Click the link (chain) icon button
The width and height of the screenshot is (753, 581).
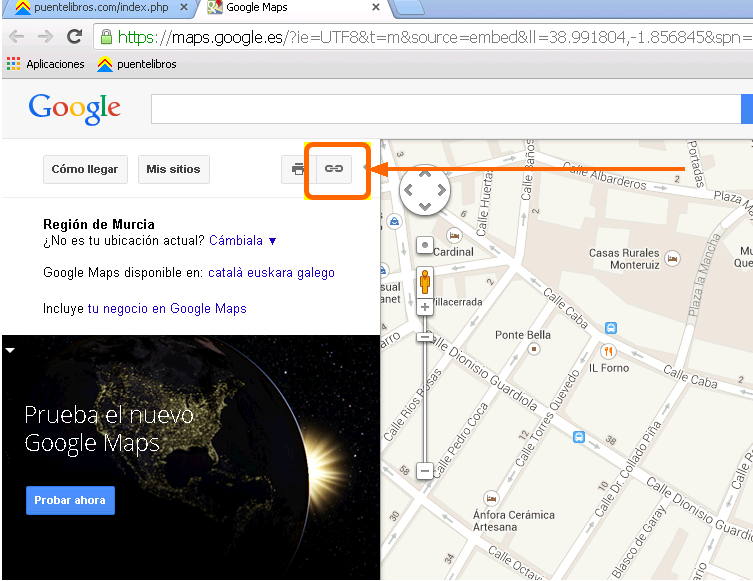[x=334, y=169]
